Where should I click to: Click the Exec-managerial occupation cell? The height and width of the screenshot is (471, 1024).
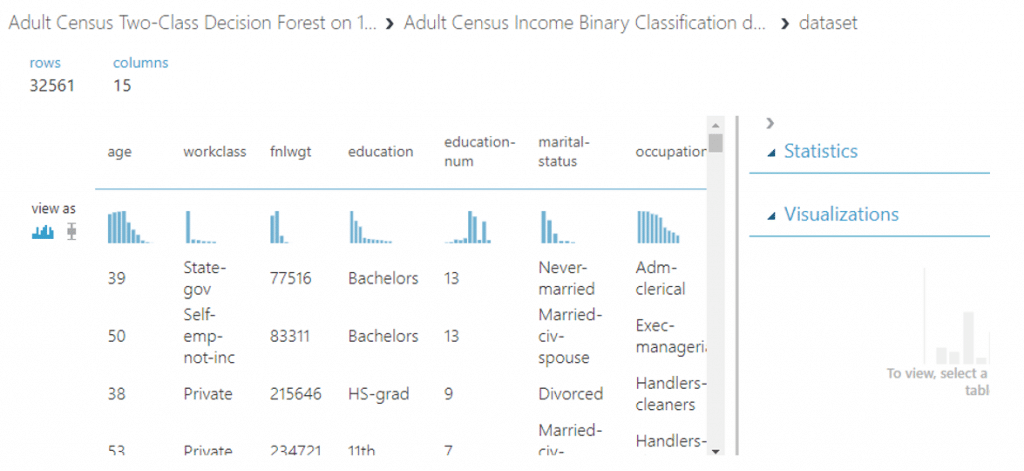pos(671,336)
